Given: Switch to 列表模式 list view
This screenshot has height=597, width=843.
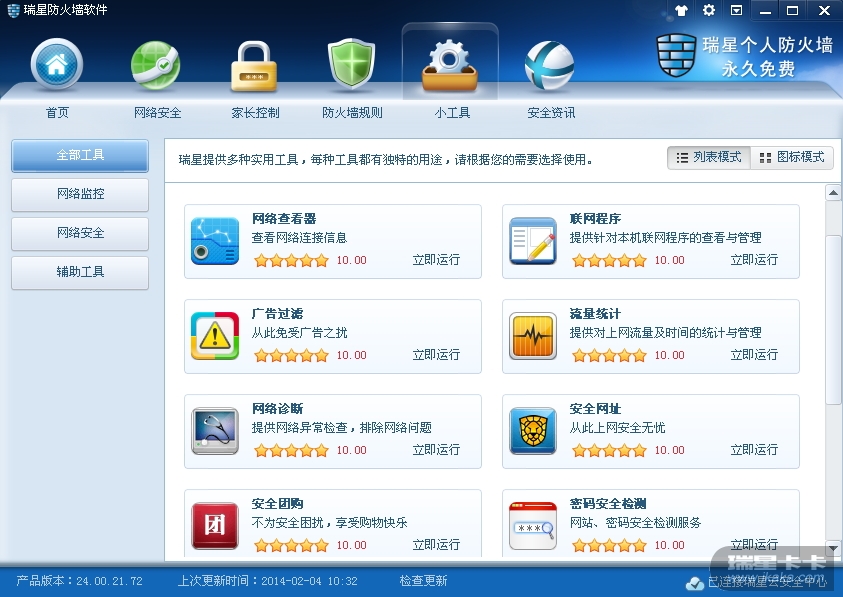Looking at the screenshot, I should point(709,158).
